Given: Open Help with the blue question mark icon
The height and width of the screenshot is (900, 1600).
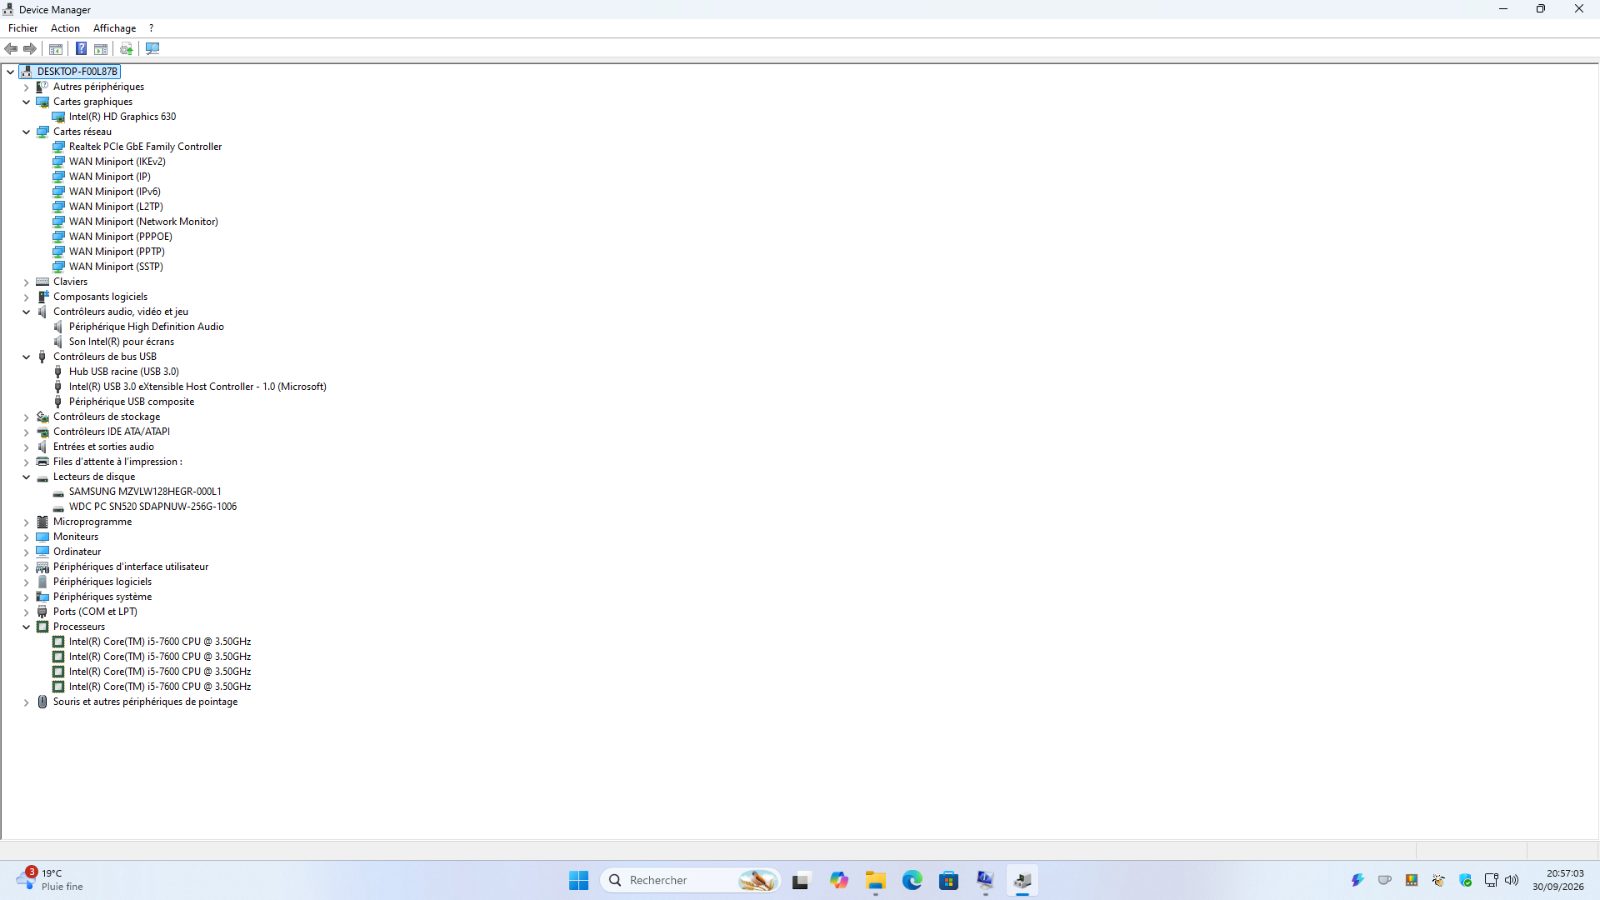Looking at the screenshot, I should tap(81, 49).
